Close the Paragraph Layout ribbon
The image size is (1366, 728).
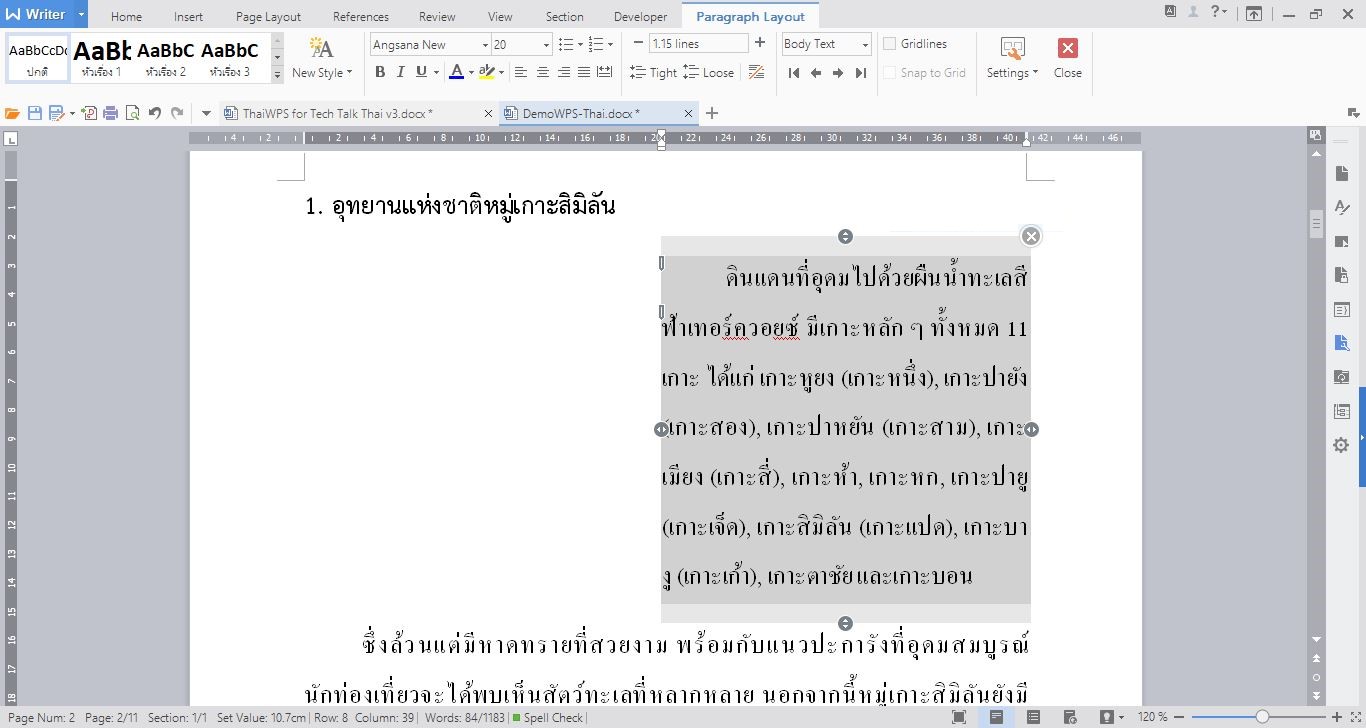(1068, 58)
